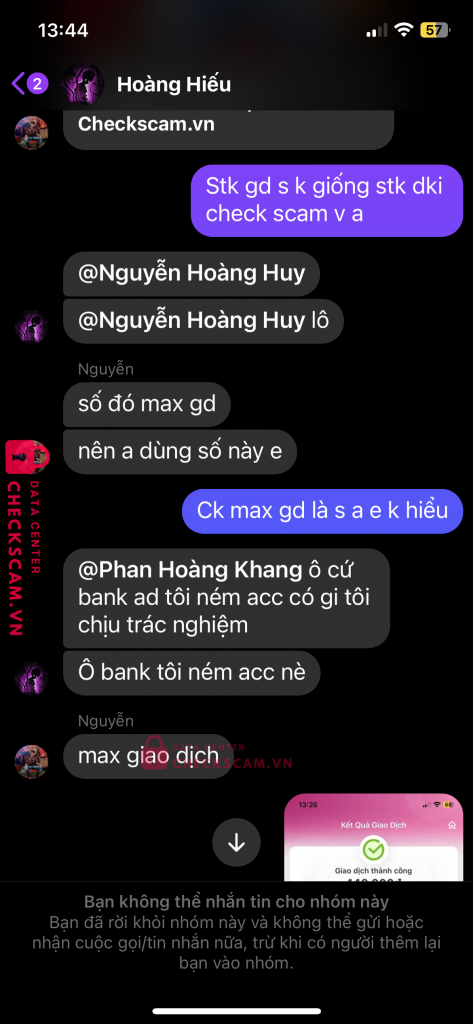
Task: Tap the Wi-Fi status icon
Action: tap(404, 30)
